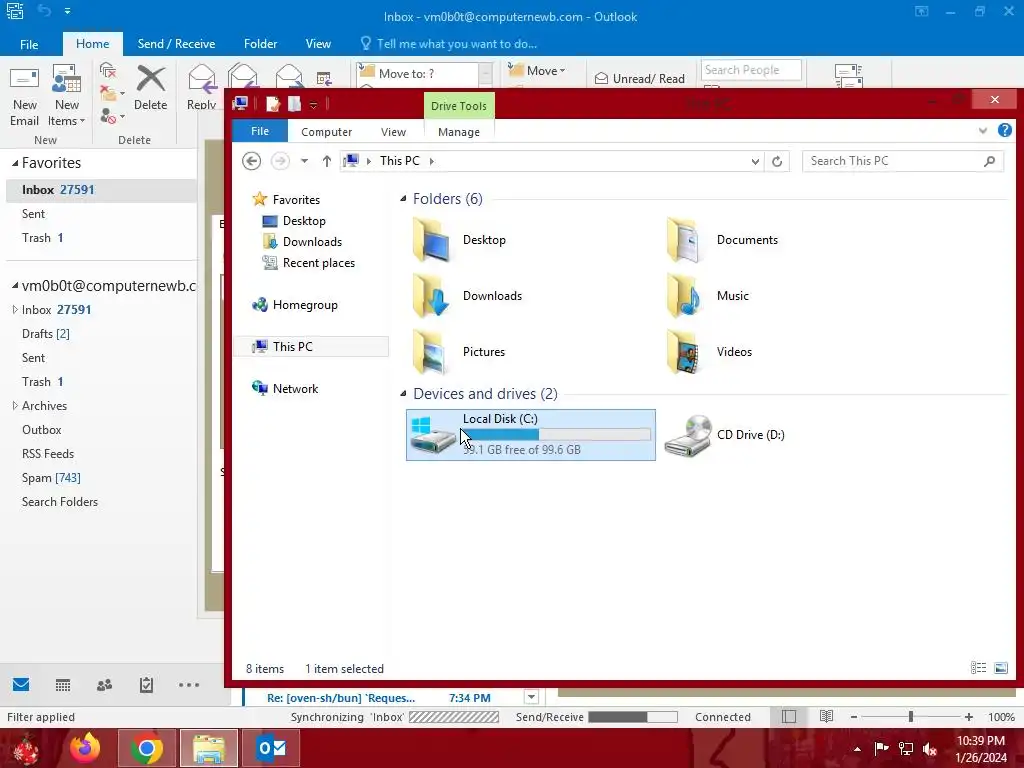Select the Music folder icon
This screenshot has height=768, width=1024.
[x=683, y=296]
